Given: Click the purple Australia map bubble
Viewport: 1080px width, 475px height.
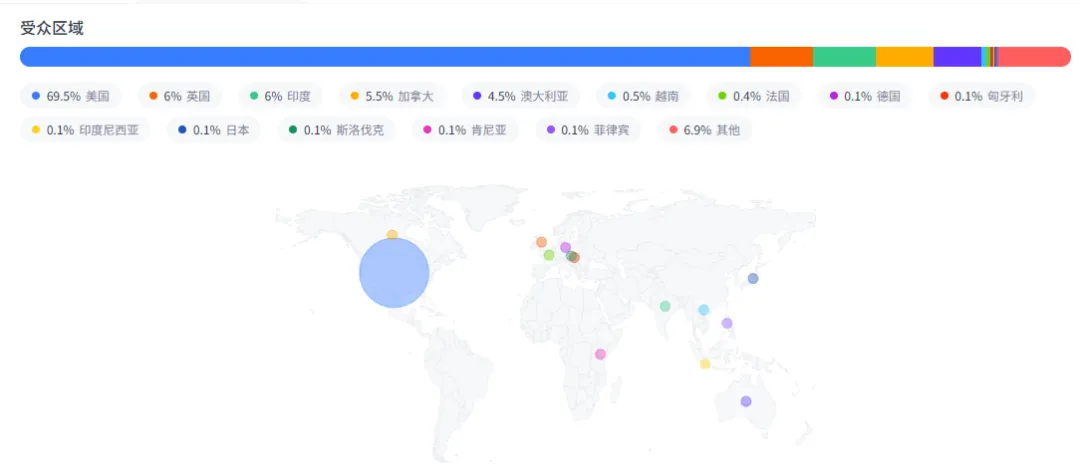Looking at the screenshot, I should 746,401.
